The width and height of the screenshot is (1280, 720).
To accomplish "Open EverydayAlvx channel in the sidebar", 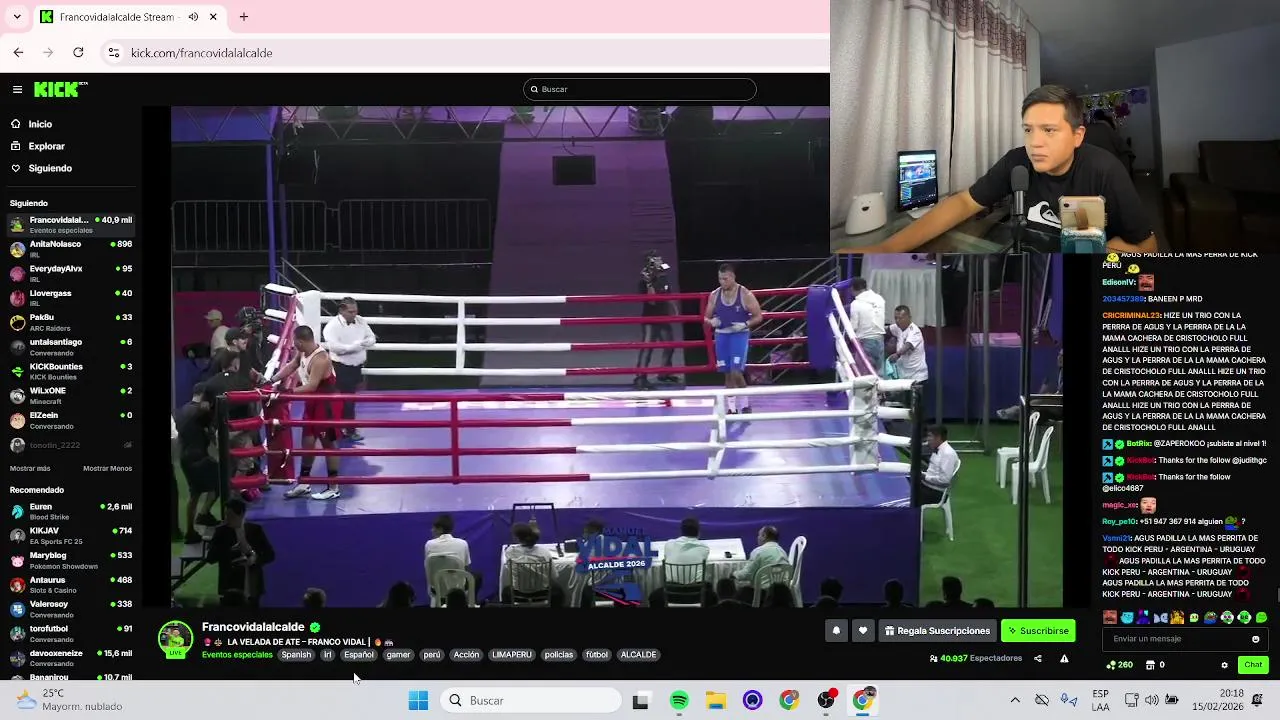I will click(70, 273).
